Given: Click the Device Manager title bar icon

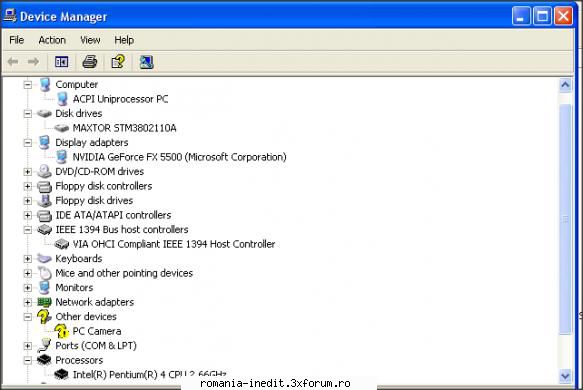Looking at the screenshot, I should (9, 16).
